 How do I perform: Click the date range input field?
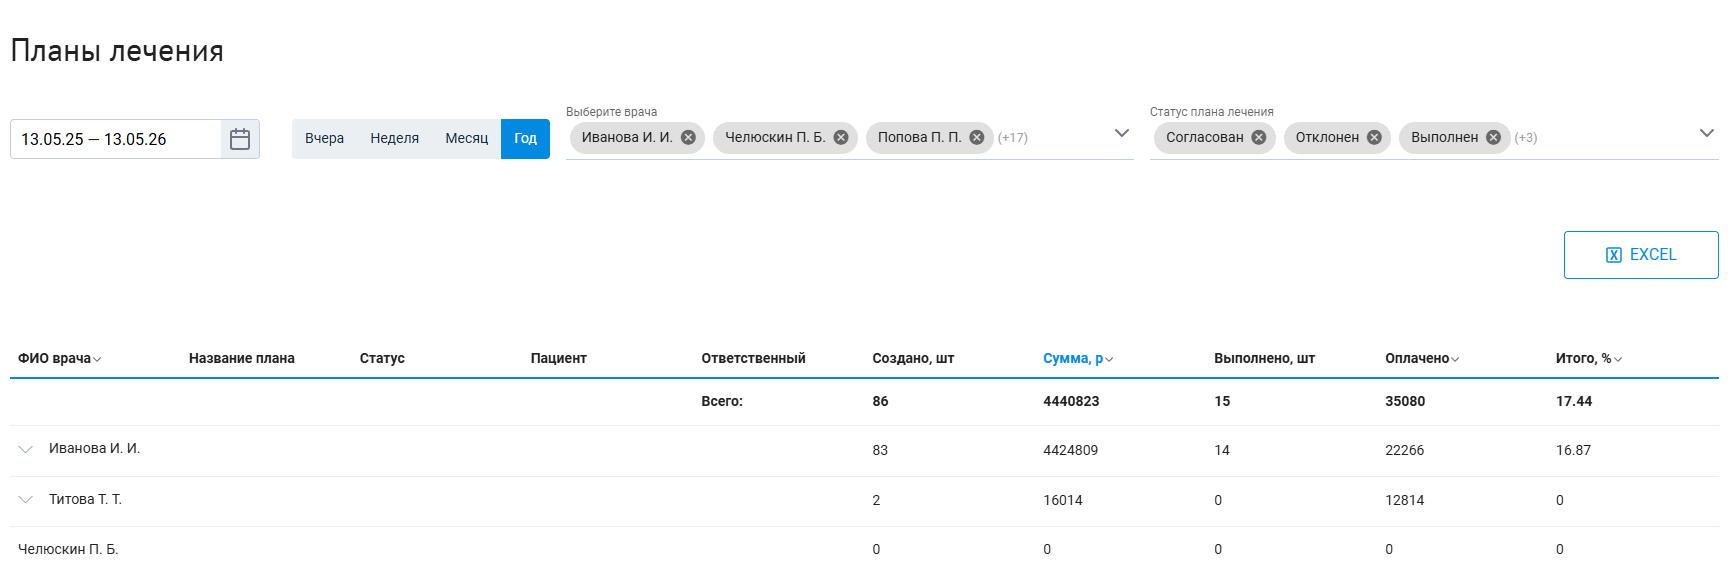[116, 139]
